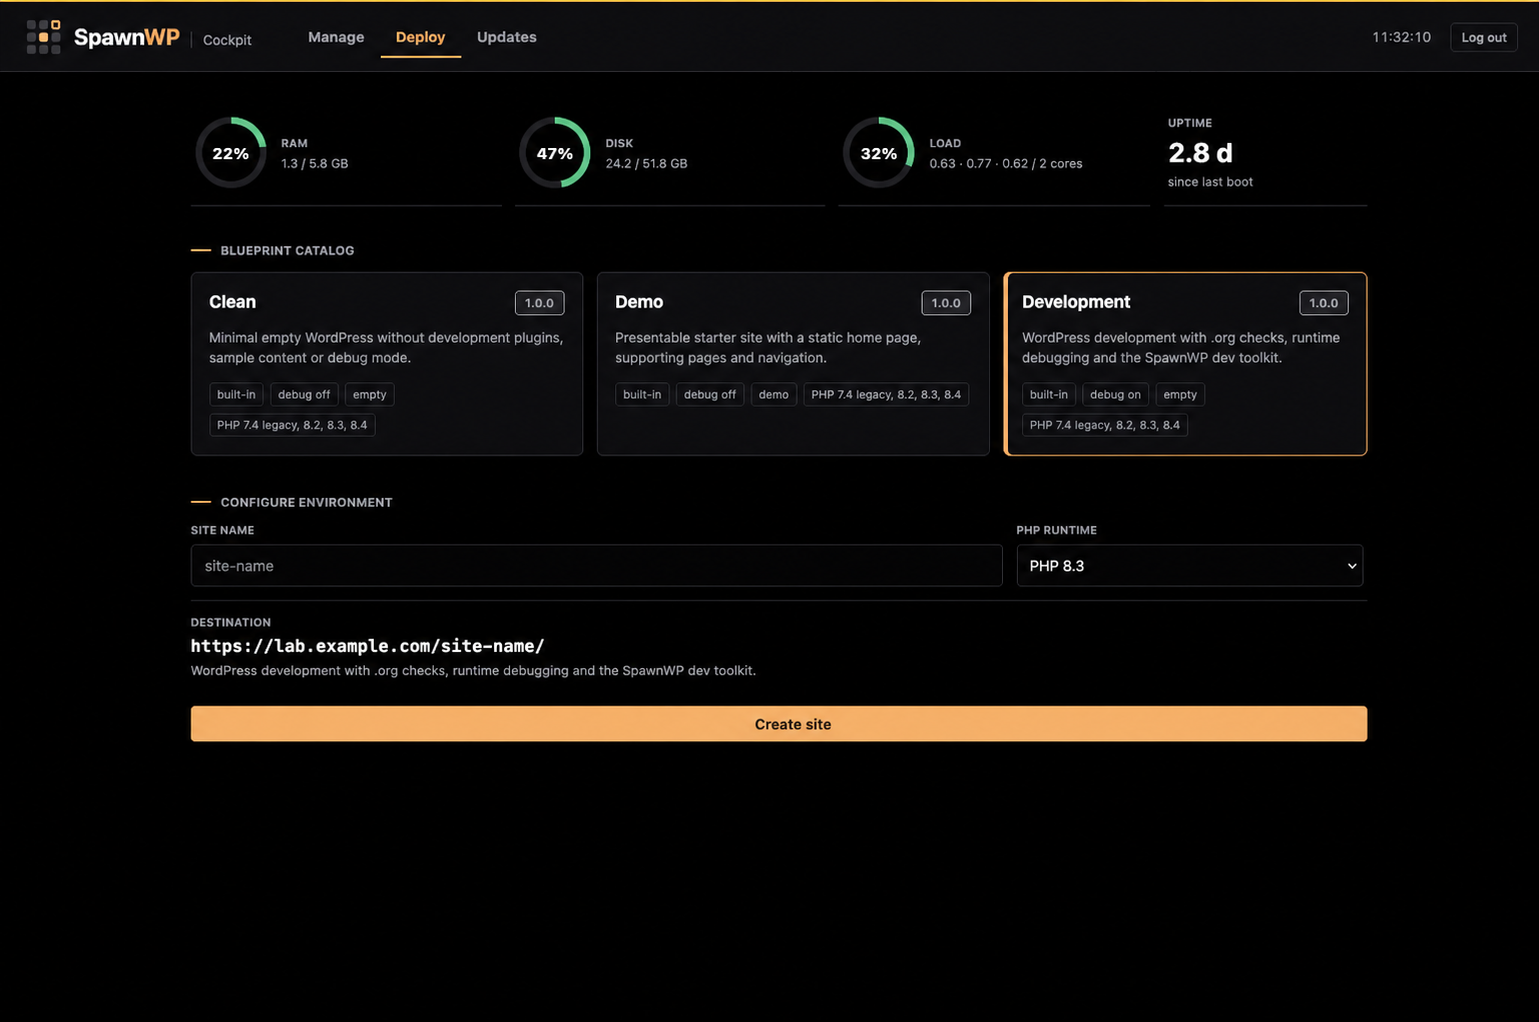Click the 'debug on' tag on Development card
This screenshot has height=1022, width=1539.
(x=1115, y=395)
